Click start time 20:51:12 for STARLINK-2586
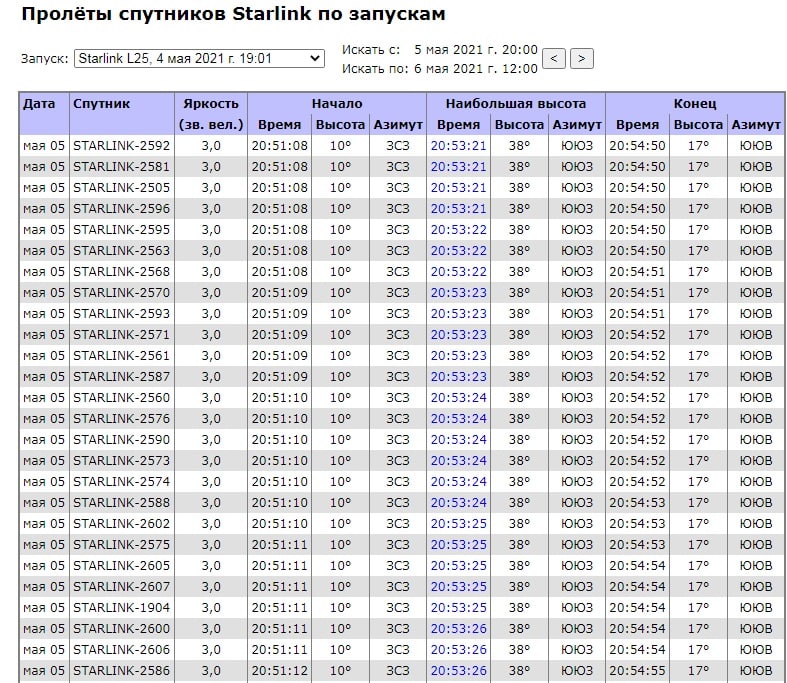 [280, 671]
